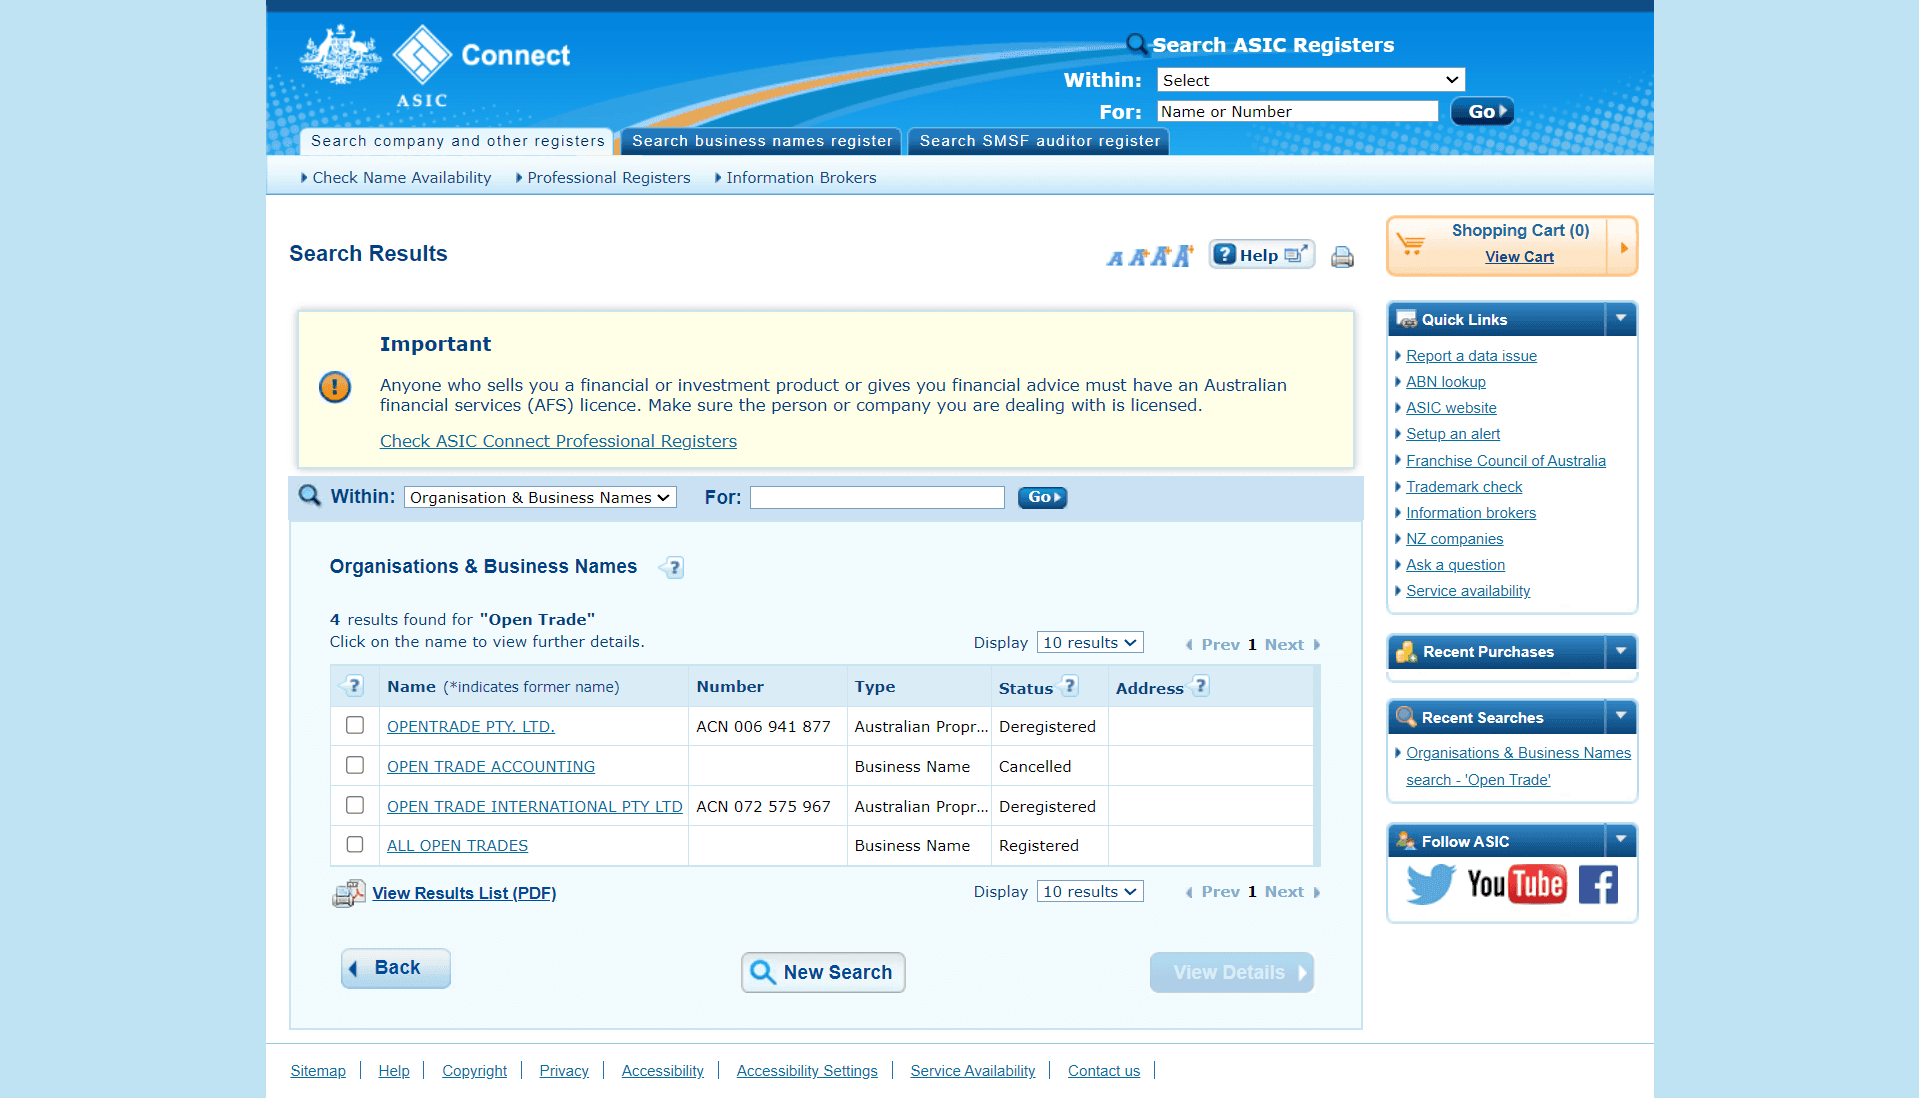Click the Go button in the results search bar
This screenshot has height=1098, width=1919.
[1042, 497]
